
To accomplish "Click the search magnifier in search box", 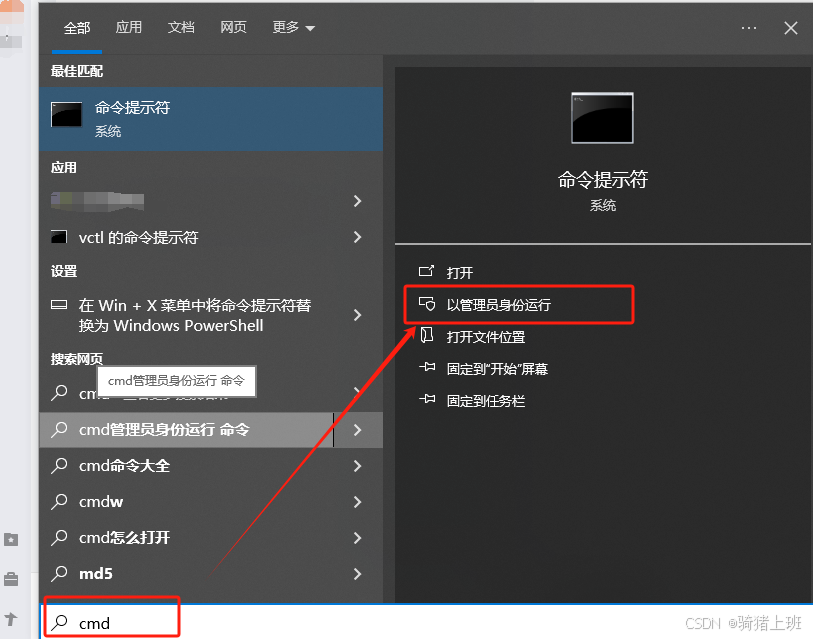I will pos(60,622).
